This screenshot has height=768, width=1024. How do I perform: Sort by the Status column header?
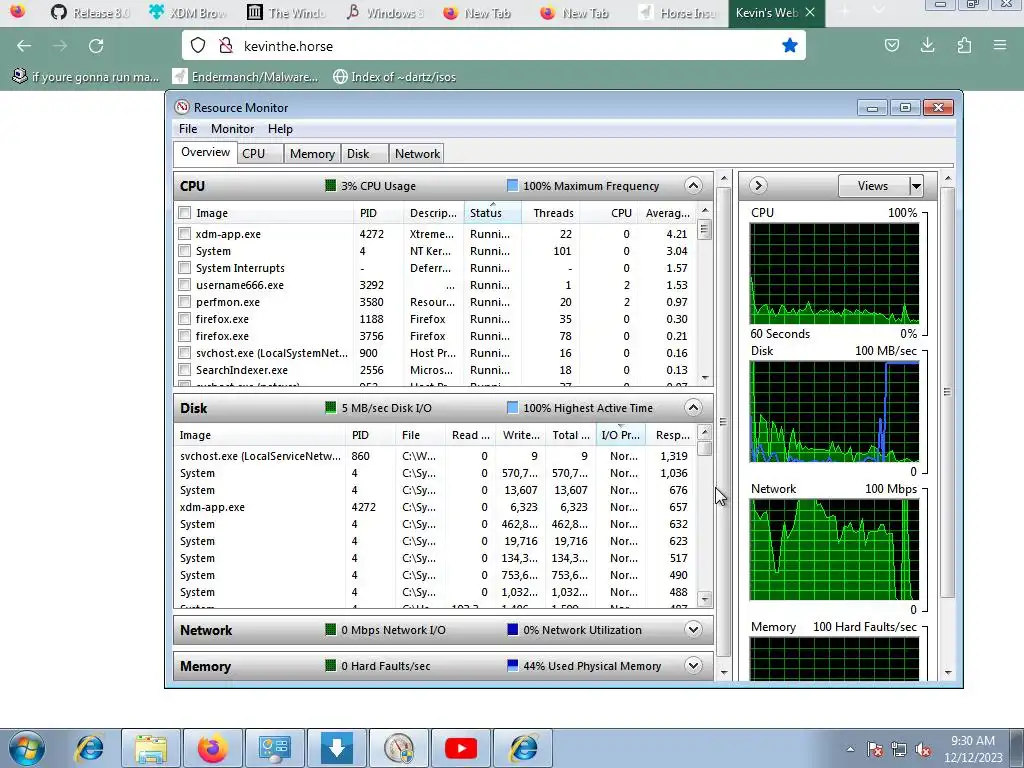[x=492, y=213]
